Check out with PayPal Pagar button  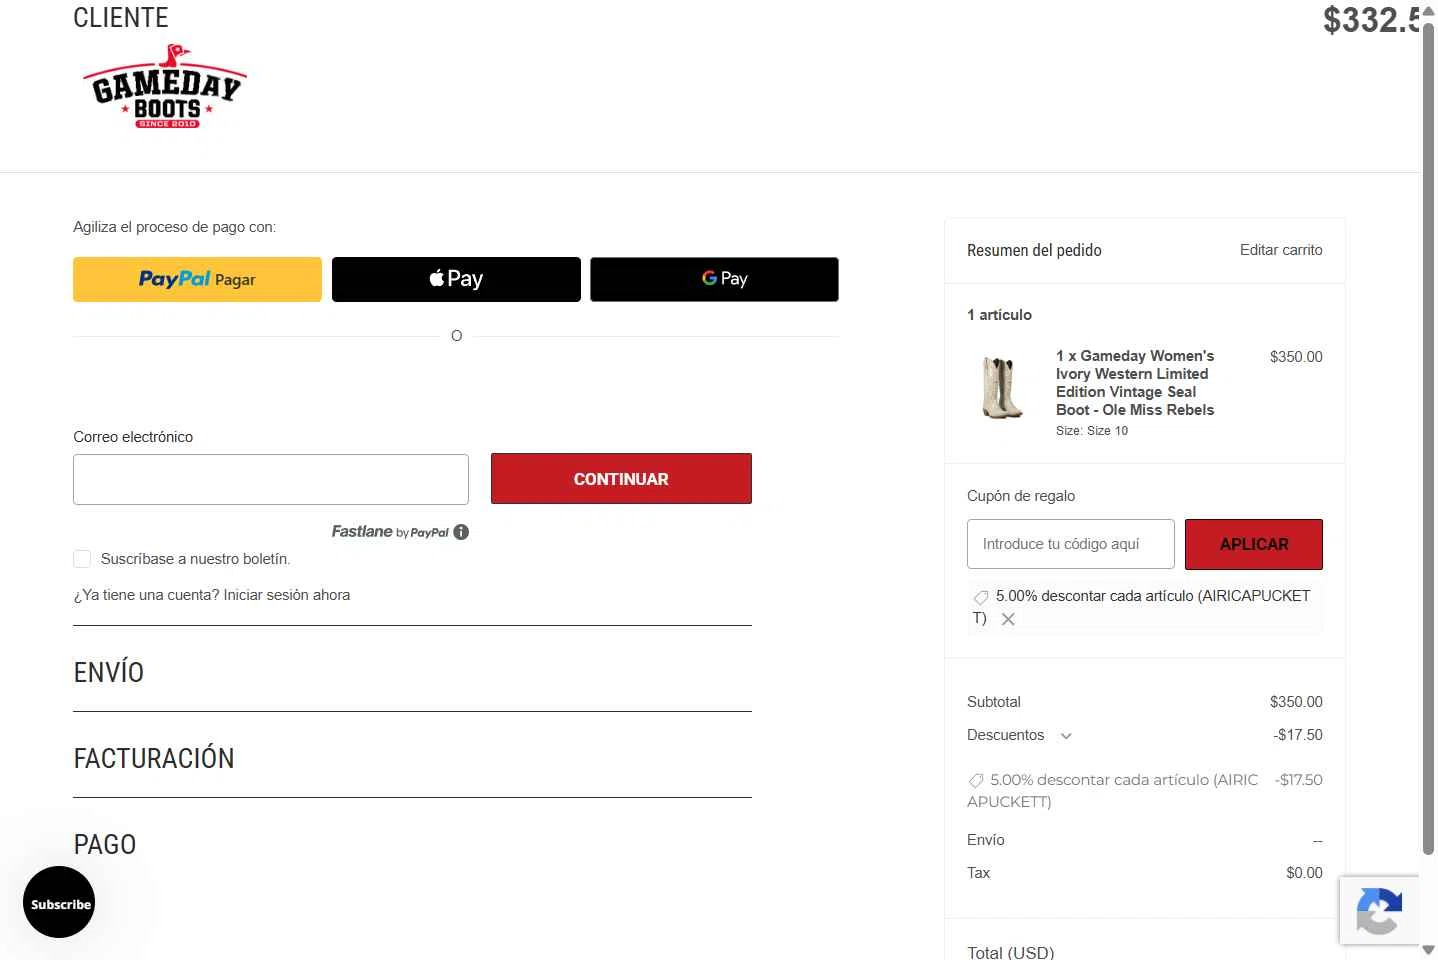(x=197, y=279)
